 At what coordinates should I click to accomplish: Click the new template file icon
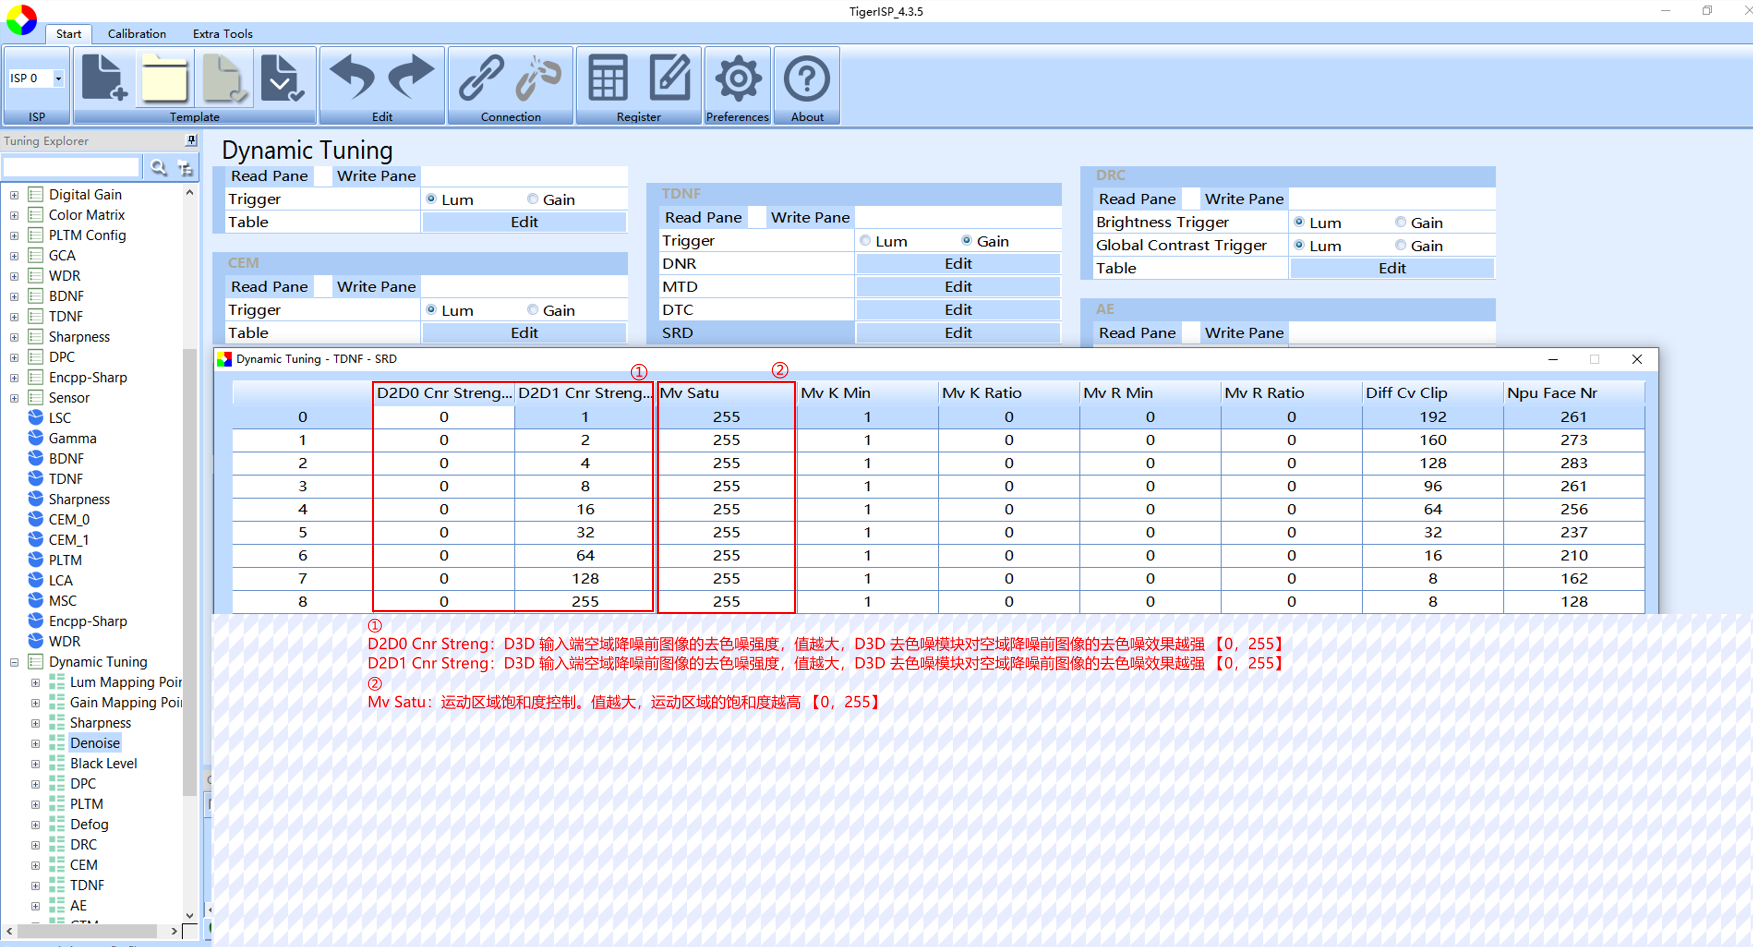pos(104,78)
